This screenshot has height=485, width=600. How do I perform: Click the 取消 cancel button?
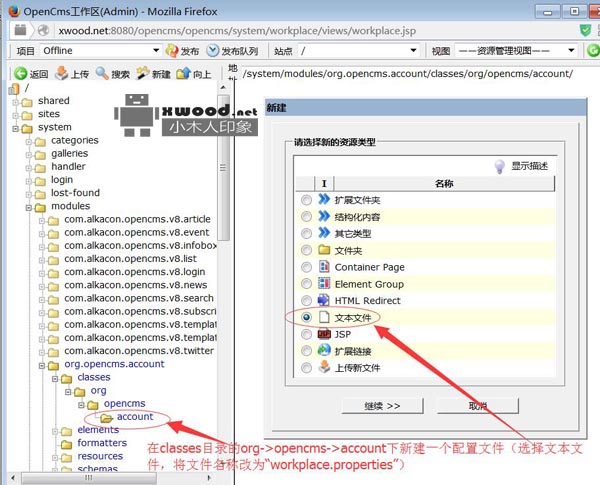[478, 406]
